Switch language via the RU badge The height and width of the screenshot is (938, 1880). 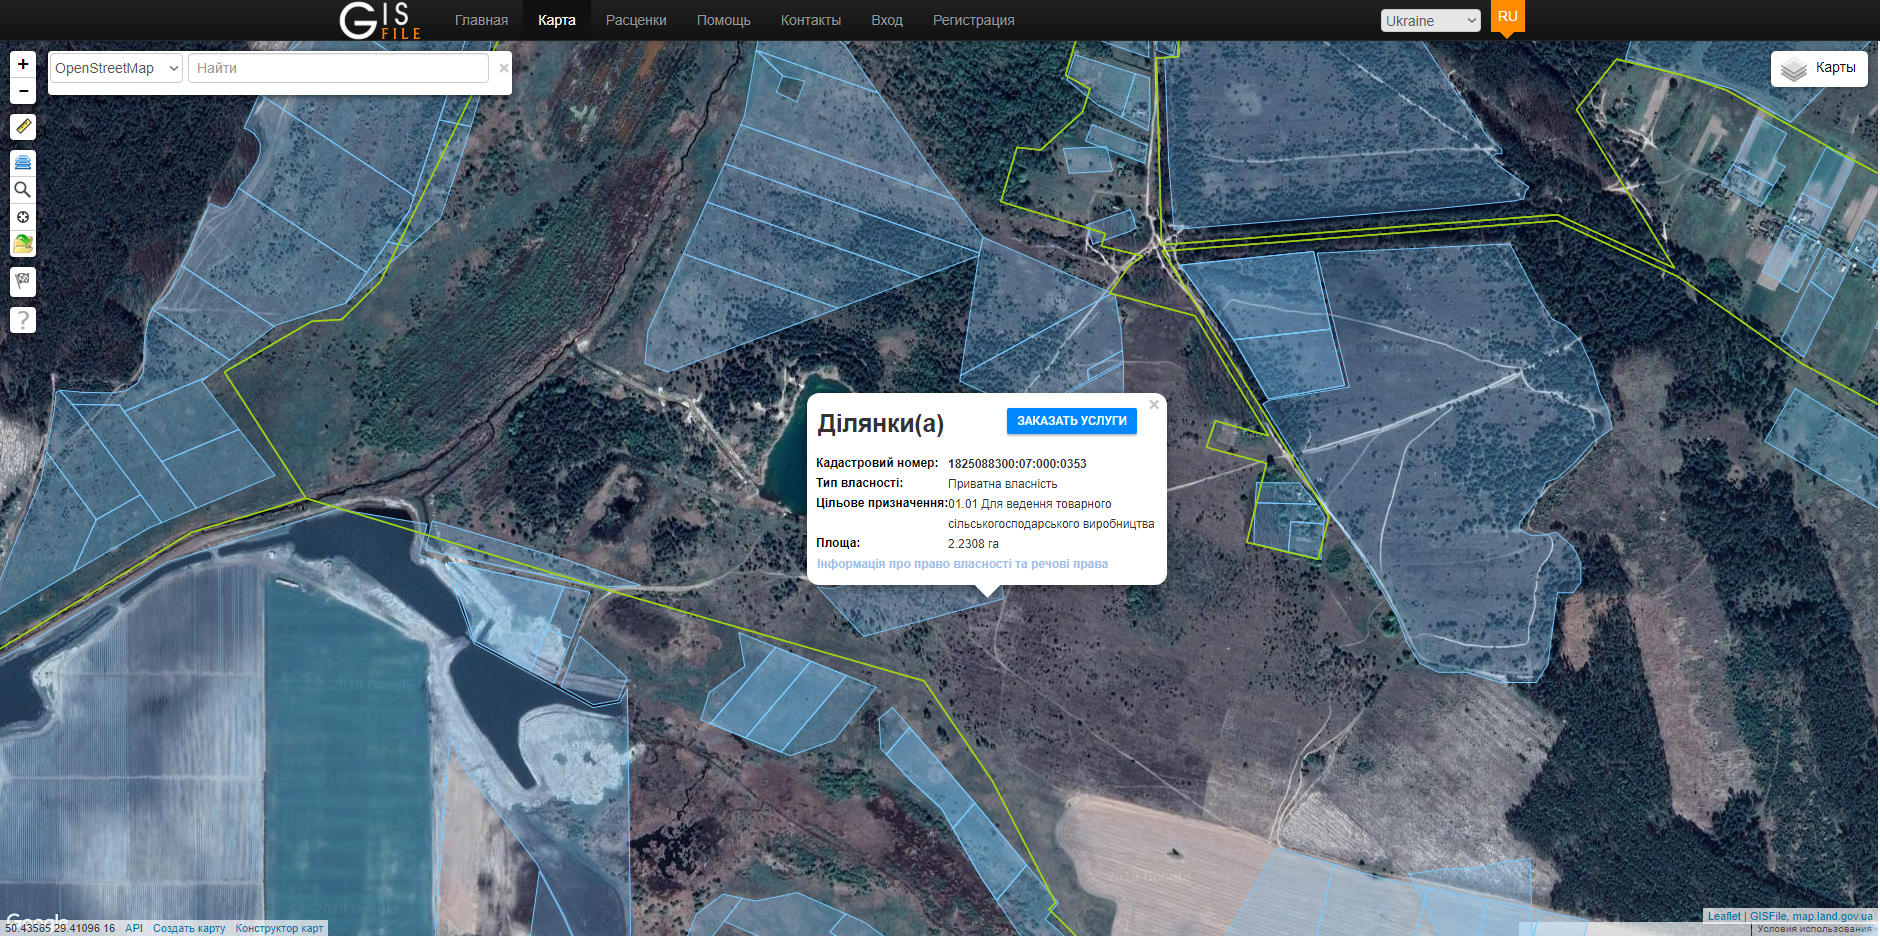pyautogui.click(x=1507, y=17)
